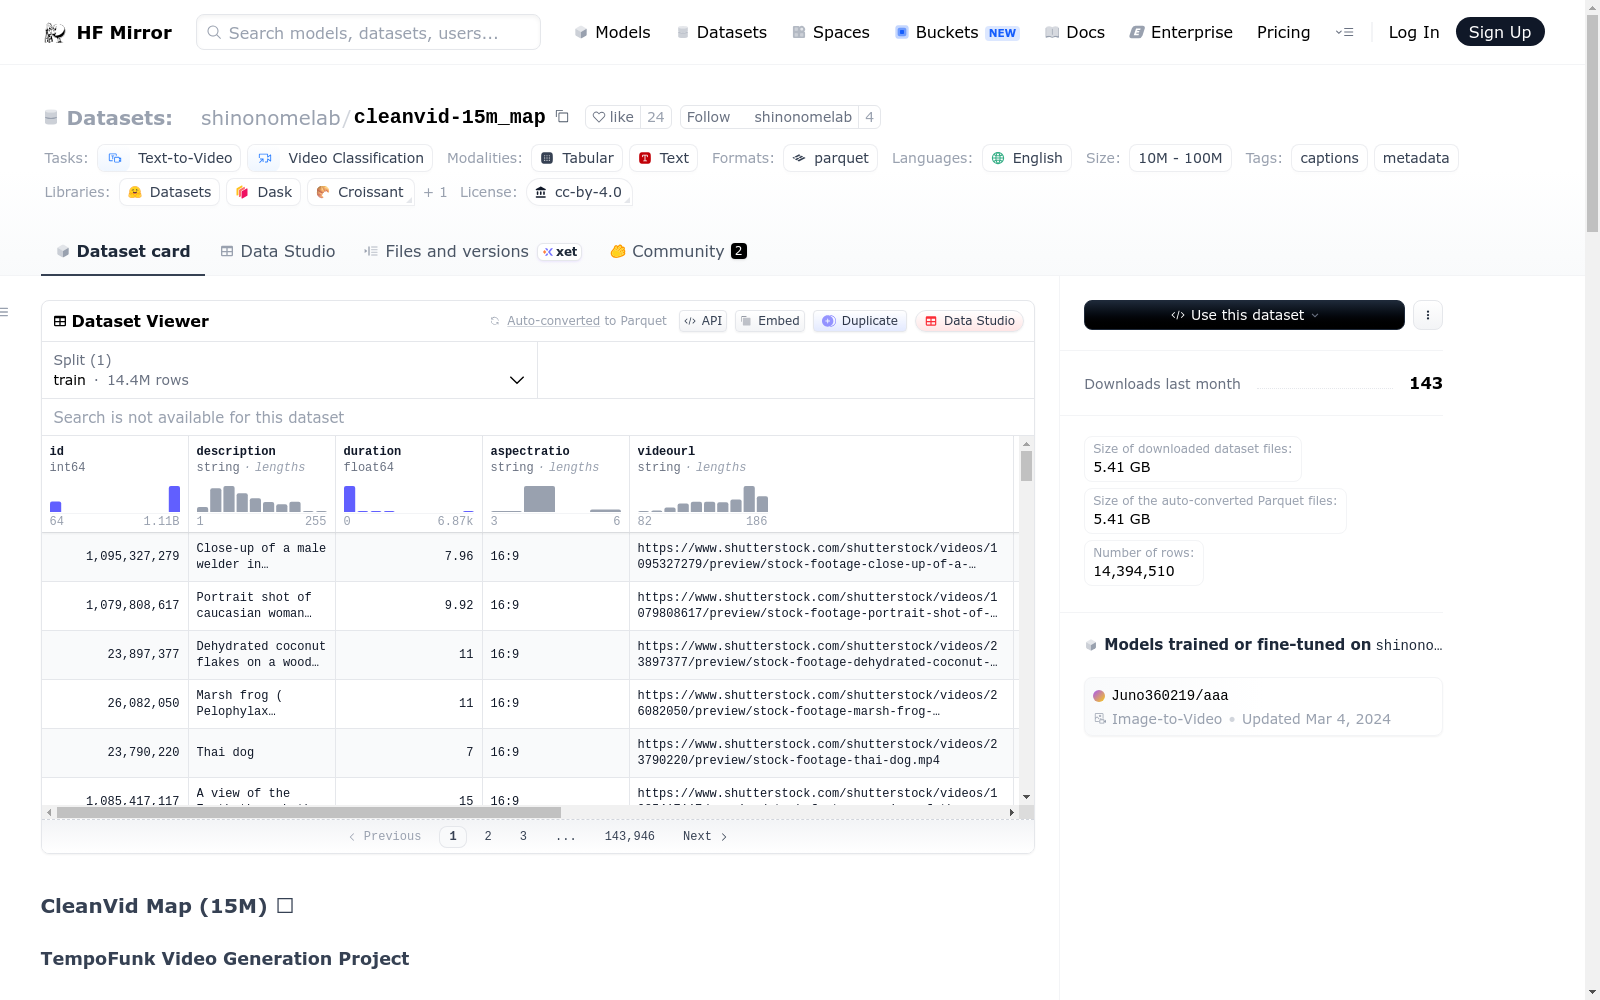The height and width of the screenshot is (1000, 1600).
Task: Open the Pricing page
Action: point(1283,32)
